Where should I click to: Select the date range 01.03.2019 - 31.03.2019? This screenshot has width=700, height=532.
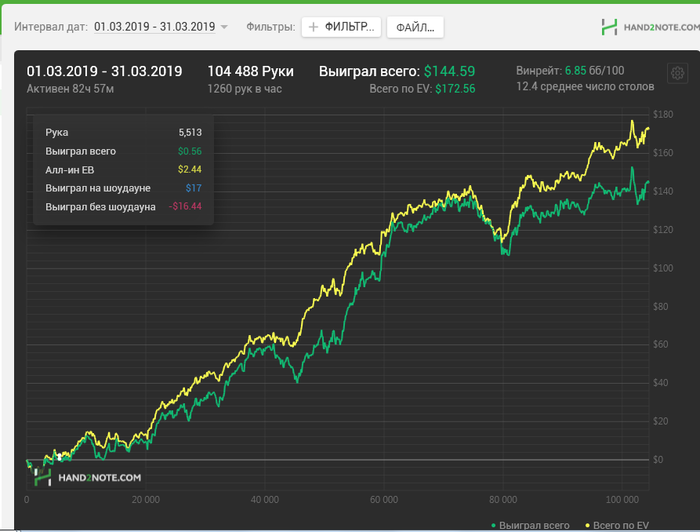coord(154,27)
